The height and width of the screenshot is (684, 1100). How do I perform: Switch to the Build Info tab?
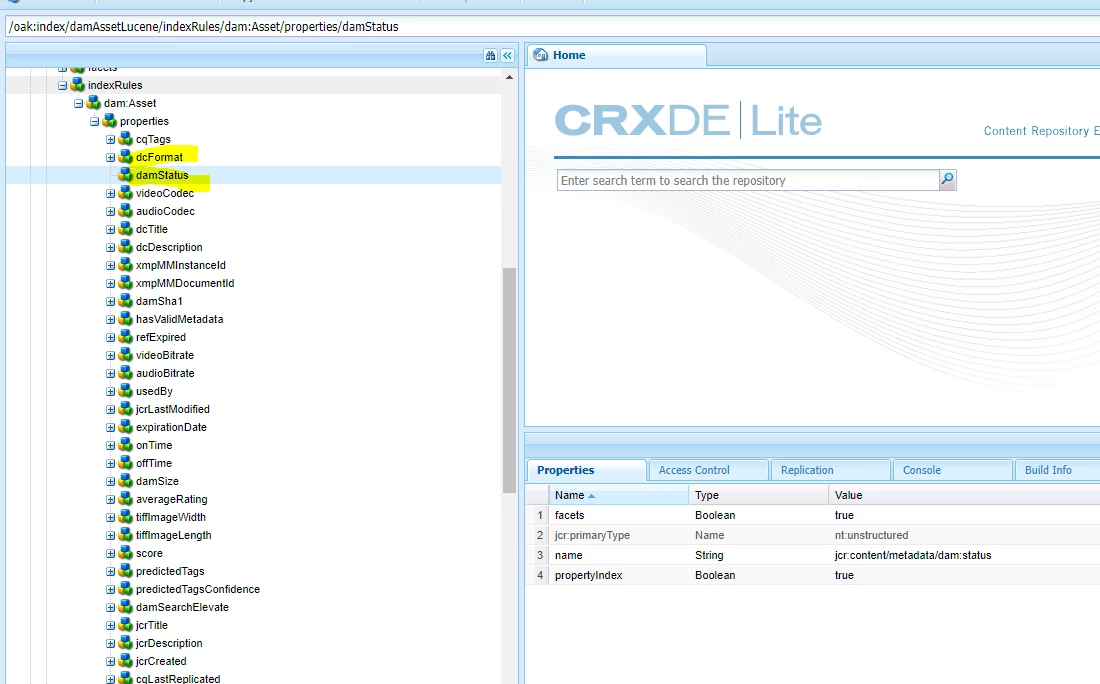pyautogui.click(x=1057, y=470)
